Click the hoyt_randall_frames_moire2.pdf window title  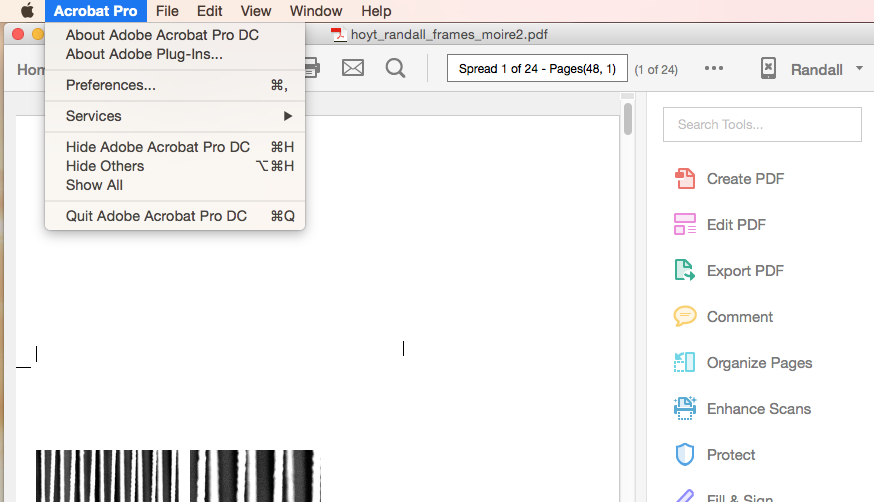pyautogui.click(x=449, y=35)
